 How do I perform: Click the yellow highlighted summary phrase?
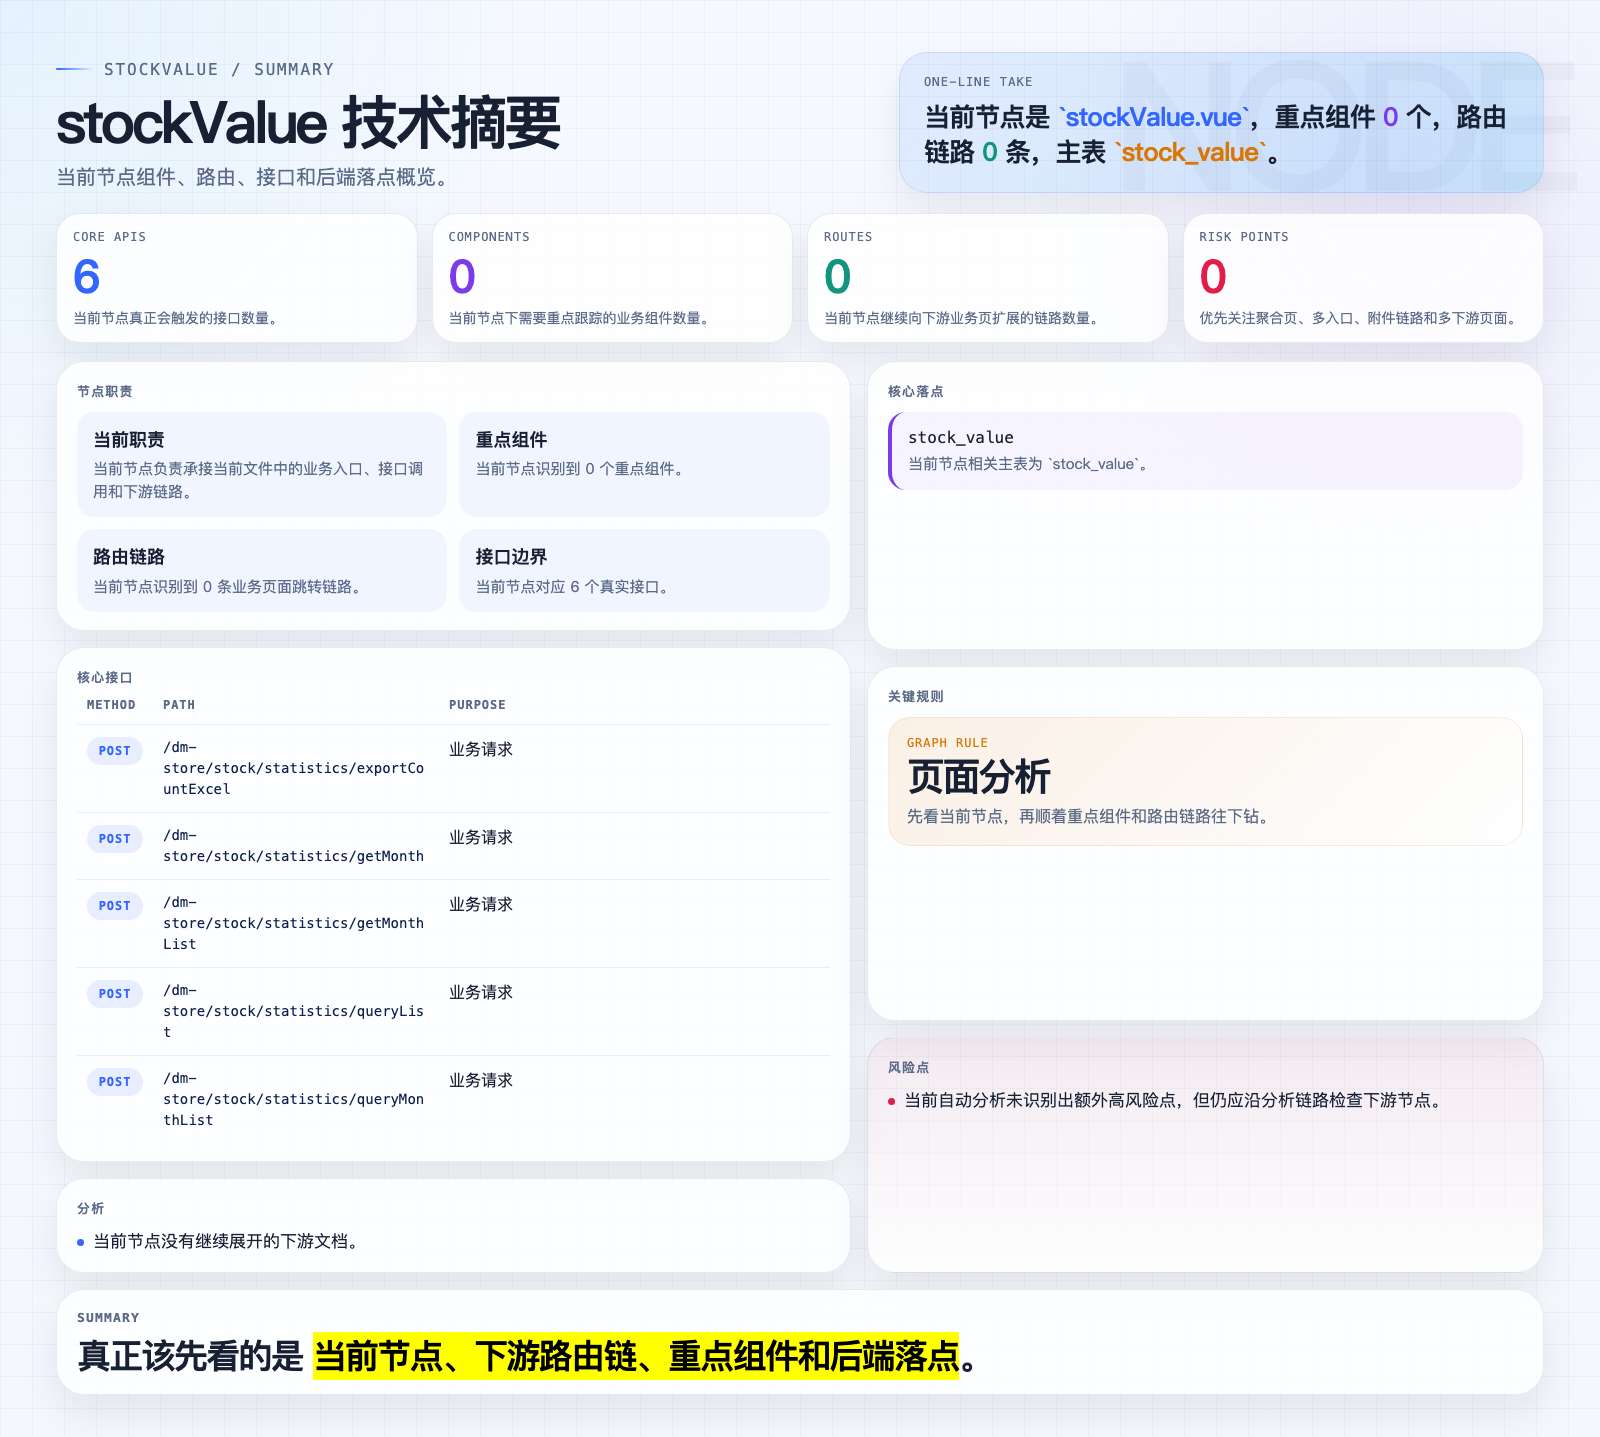[636, 1356]
